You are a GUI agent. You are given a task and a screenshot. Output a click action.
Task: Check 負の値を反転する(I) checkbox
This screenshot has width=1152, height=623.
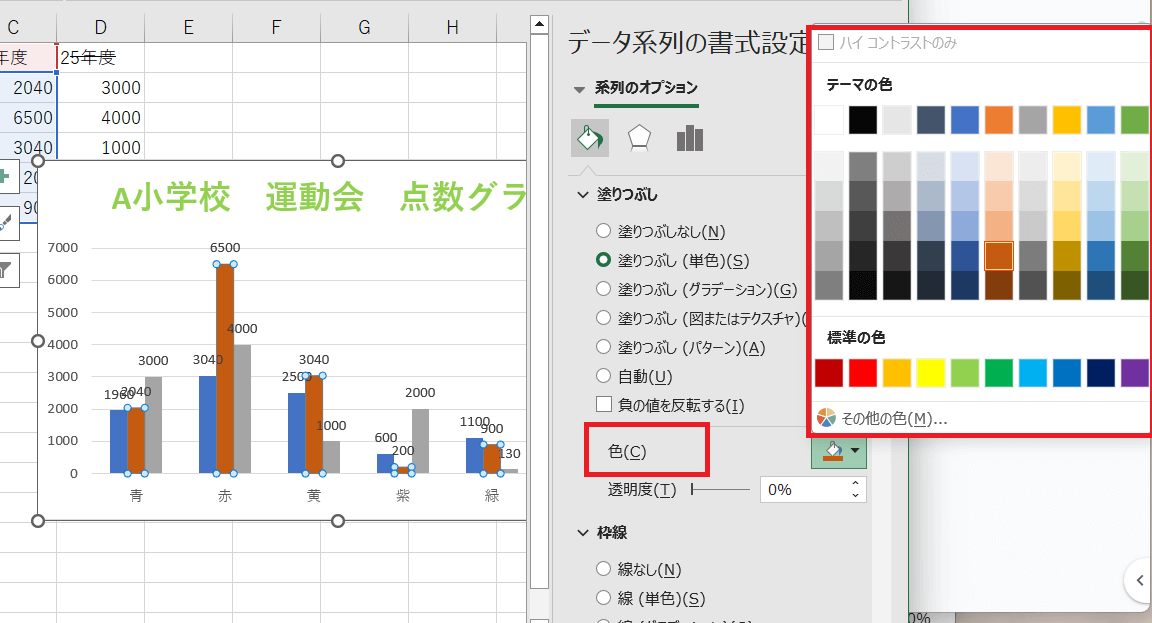coord(604,404)
